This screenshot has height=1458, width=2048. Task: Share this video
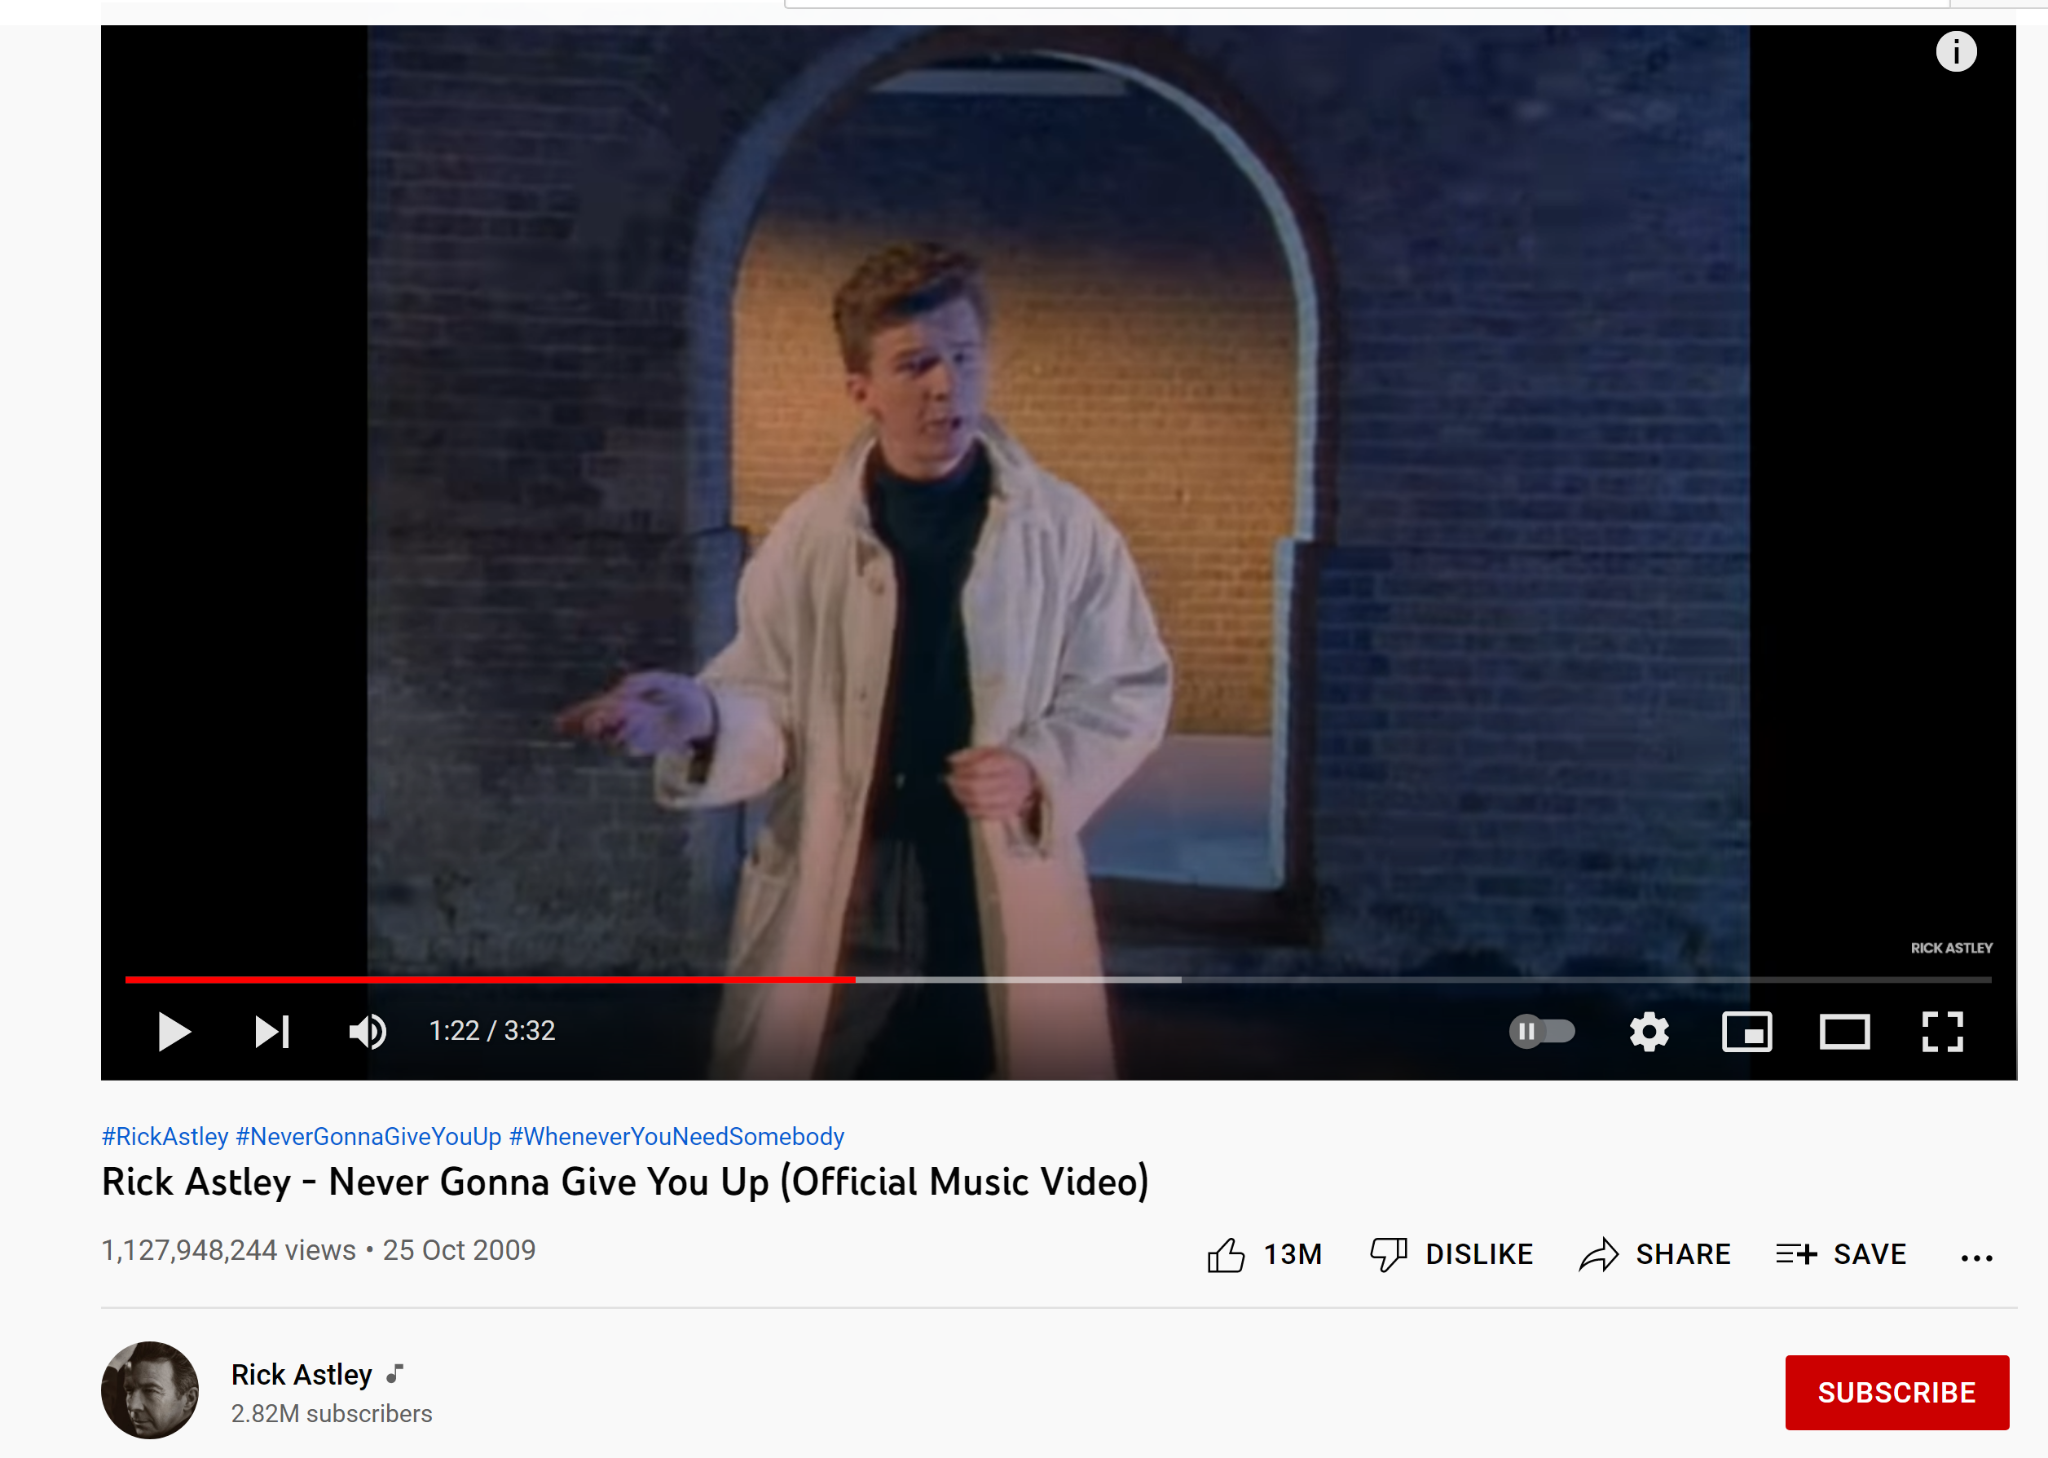pyautogui.click(x=1655, y=1254)
